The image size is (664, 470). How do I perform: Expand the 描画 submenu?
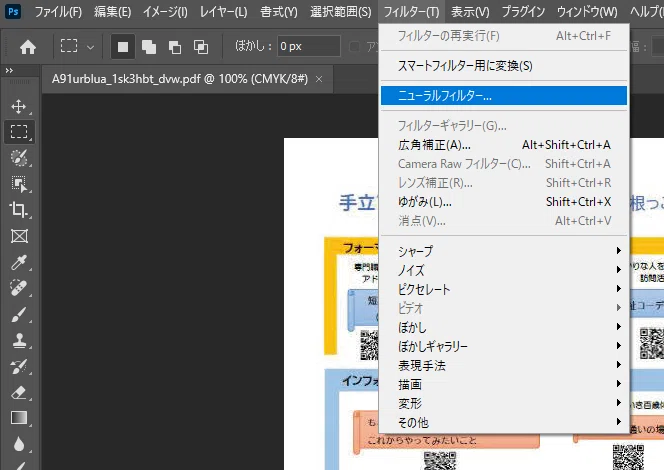tap(504, 384)
